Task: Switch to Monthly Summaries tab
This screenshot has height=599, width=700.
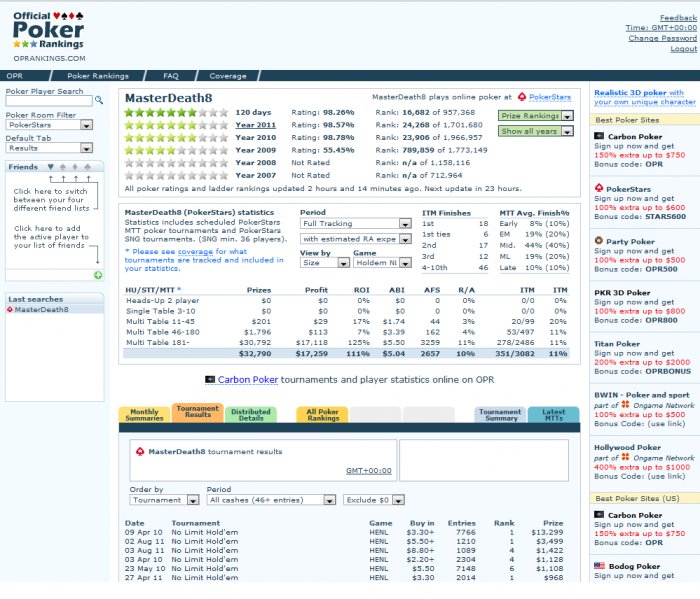Action: (x=144, y=415)
